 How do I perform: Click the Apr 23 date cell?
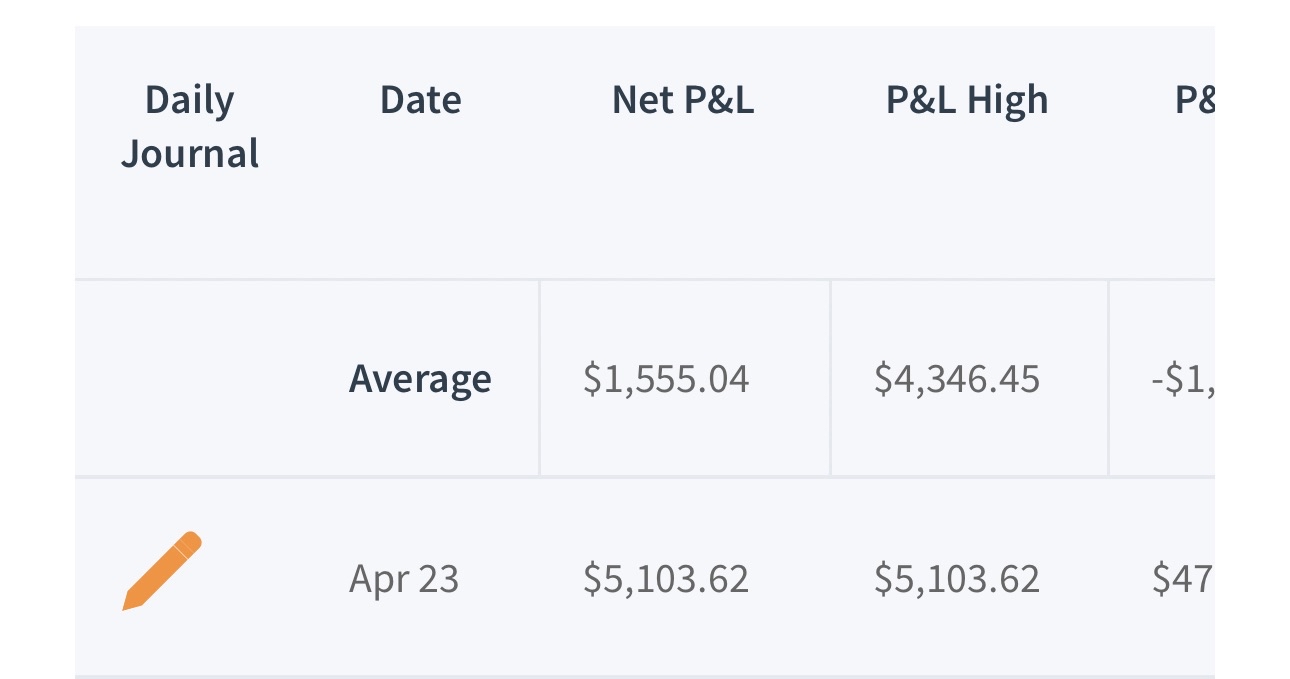(406, 577)
